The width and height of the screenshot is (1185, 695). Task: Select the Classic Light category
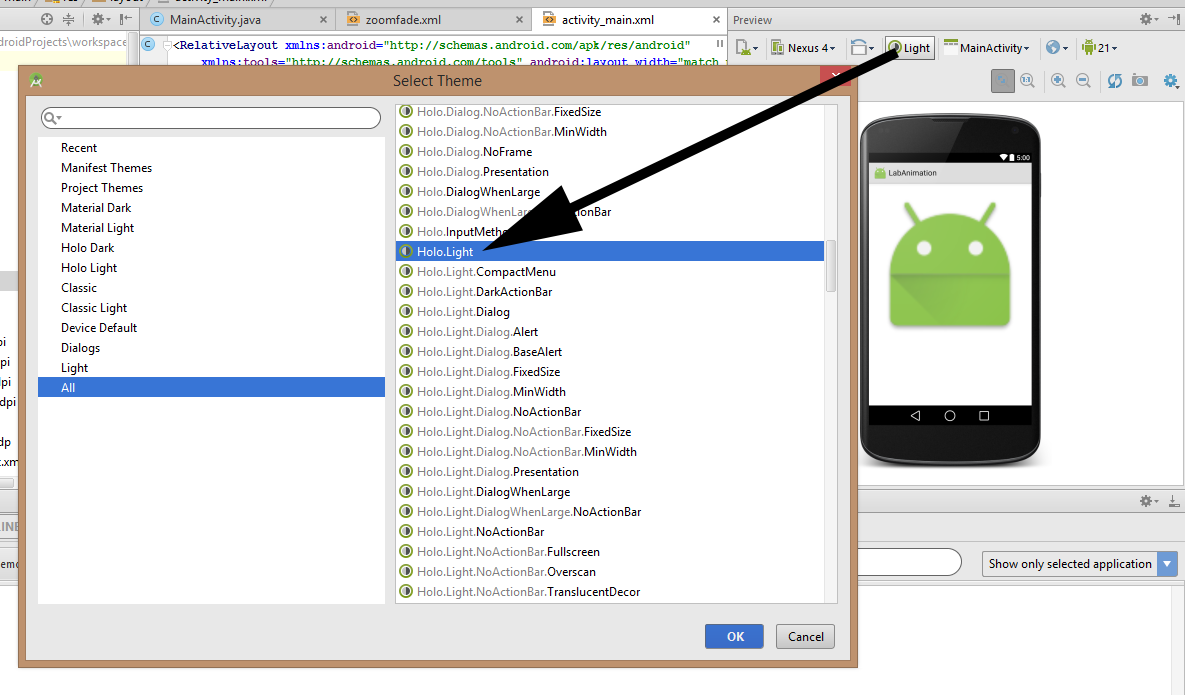pos(211,307)
